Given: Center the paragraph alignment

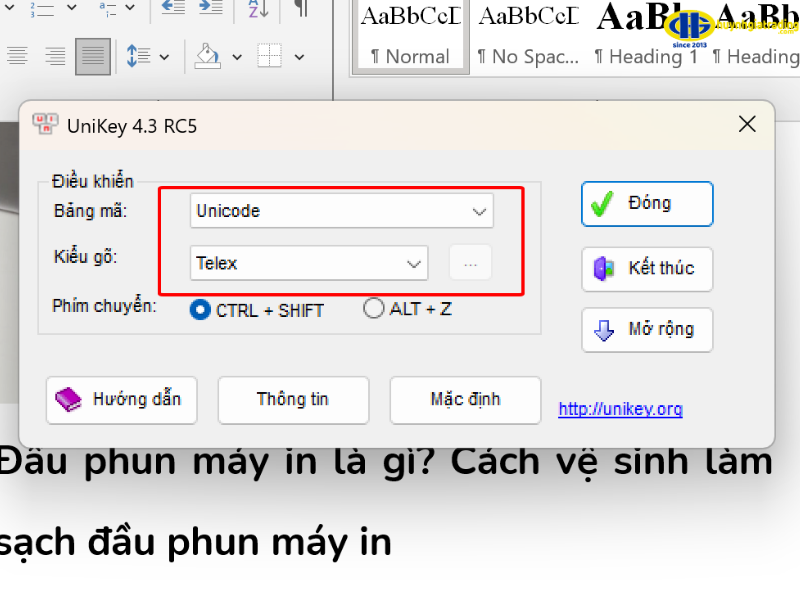Looking at the screenshot, I should pos(54,55).
